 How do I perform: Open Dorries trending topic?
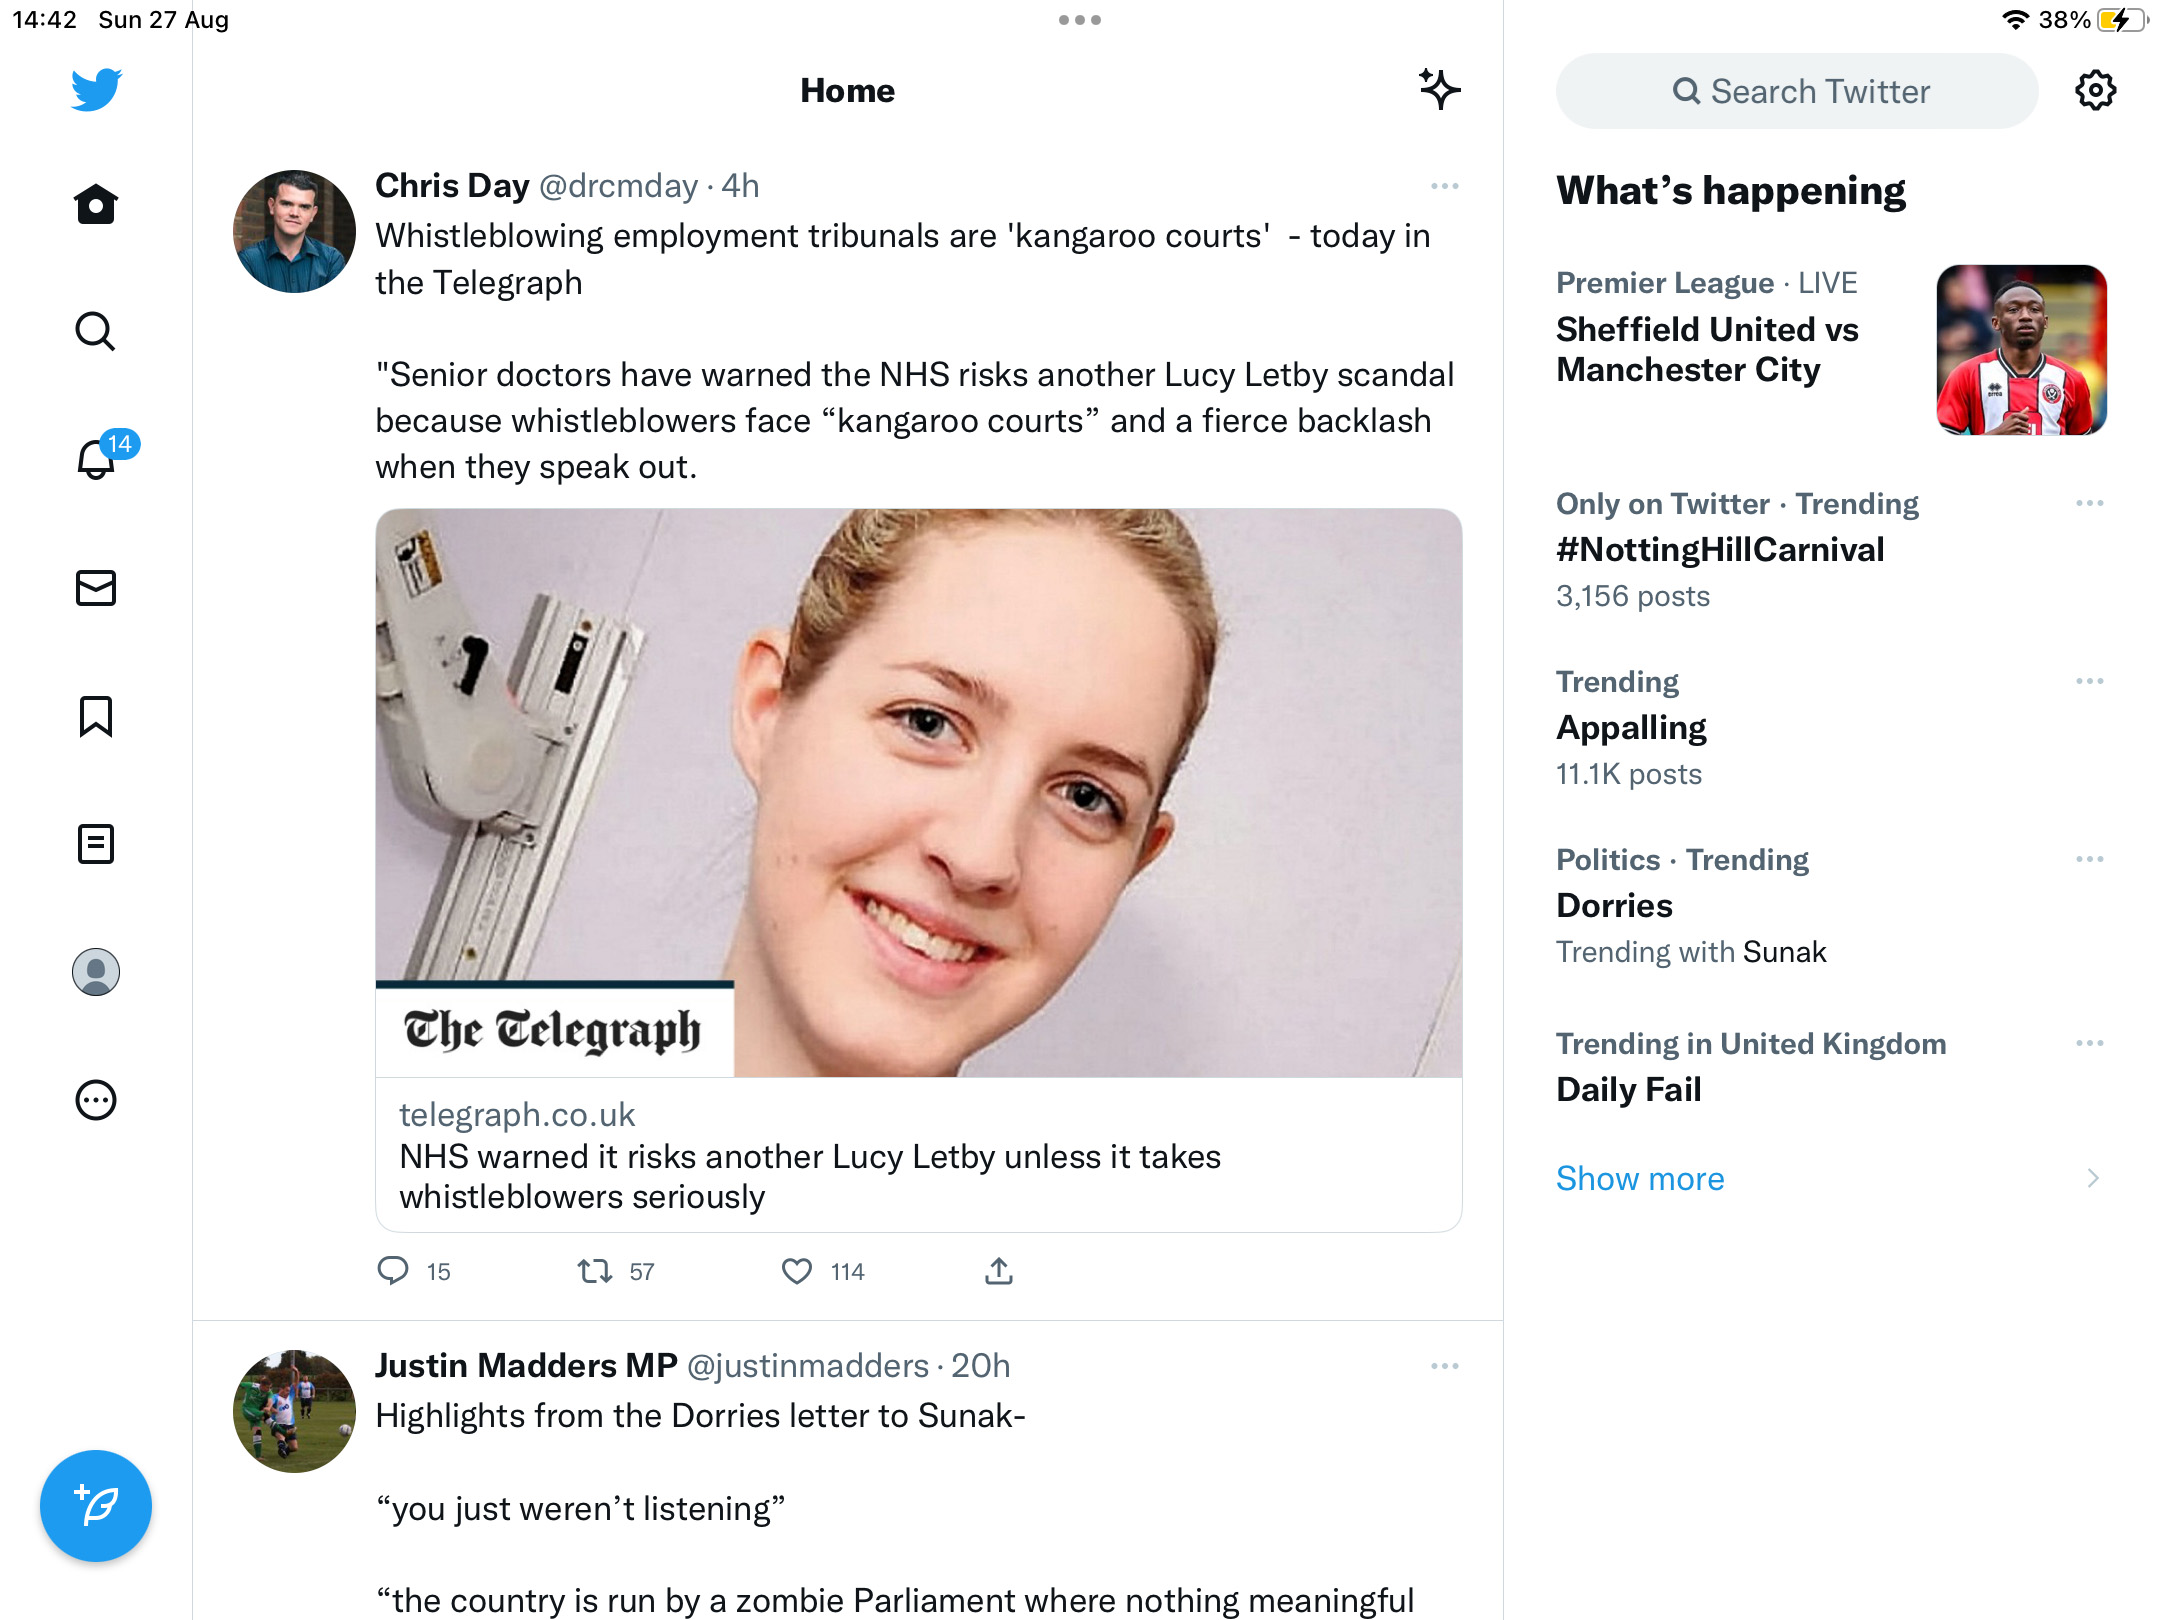click(x=1614, y=905)
